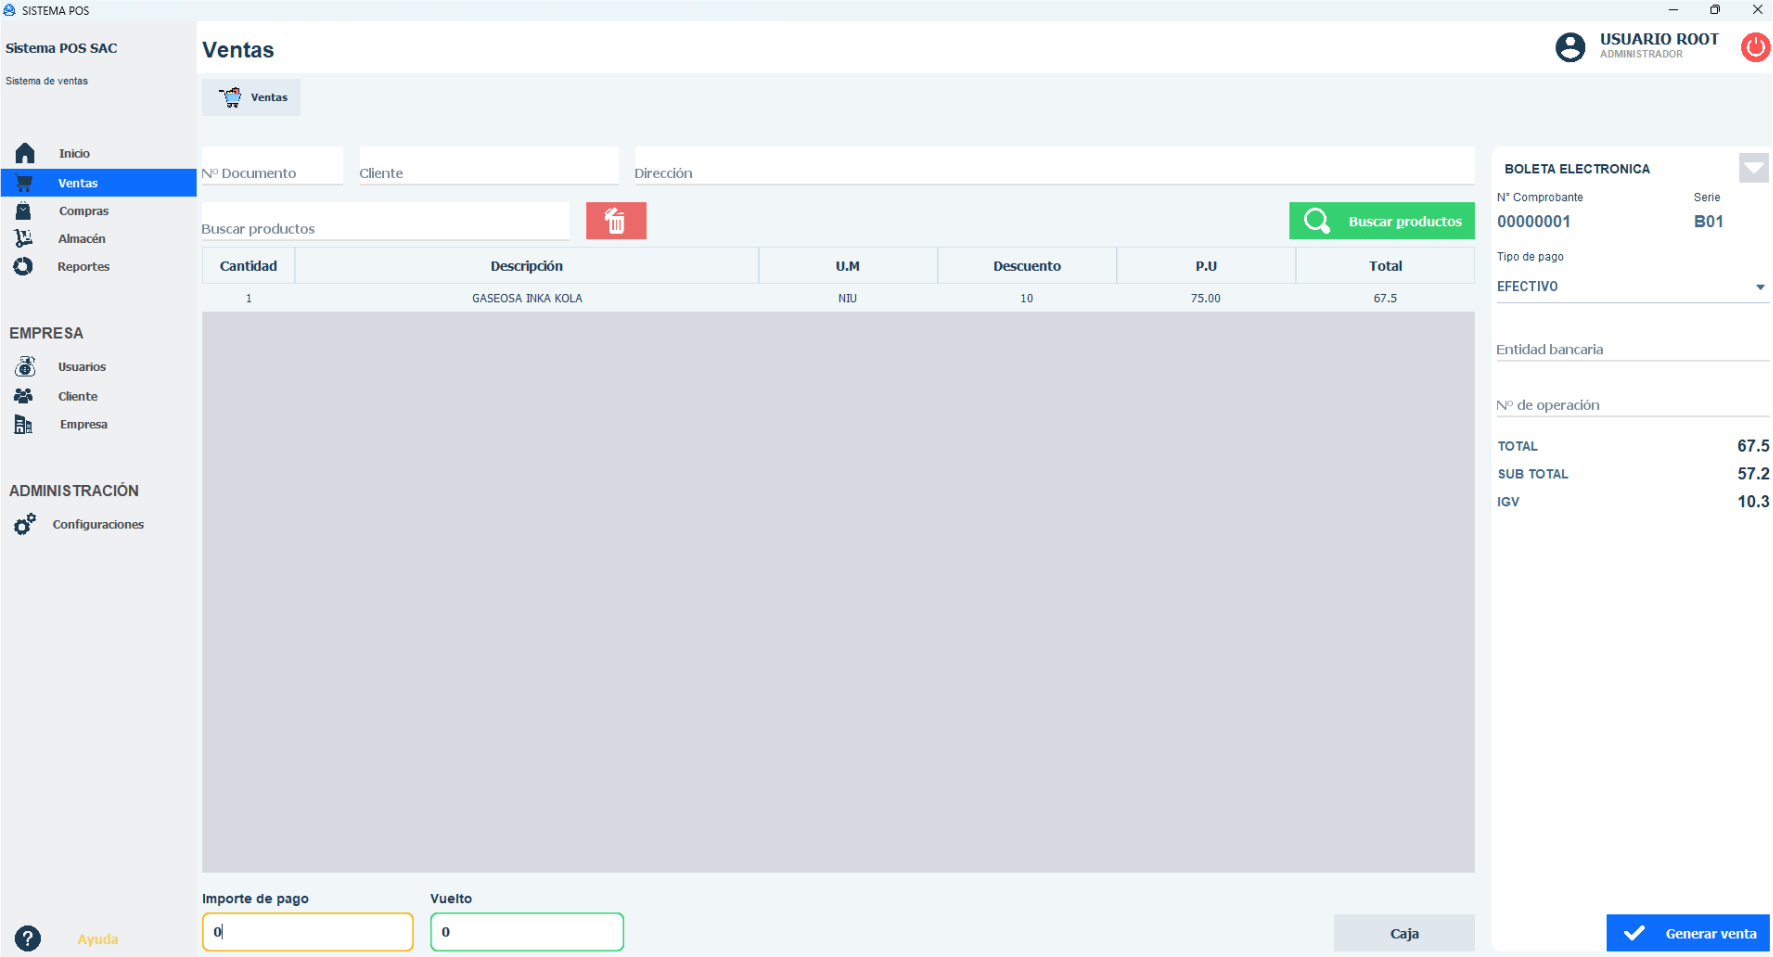Click the Ayuda question mark icon
Image resolution: width=1773 pixels, height=957 pixels.
point(28,938)
